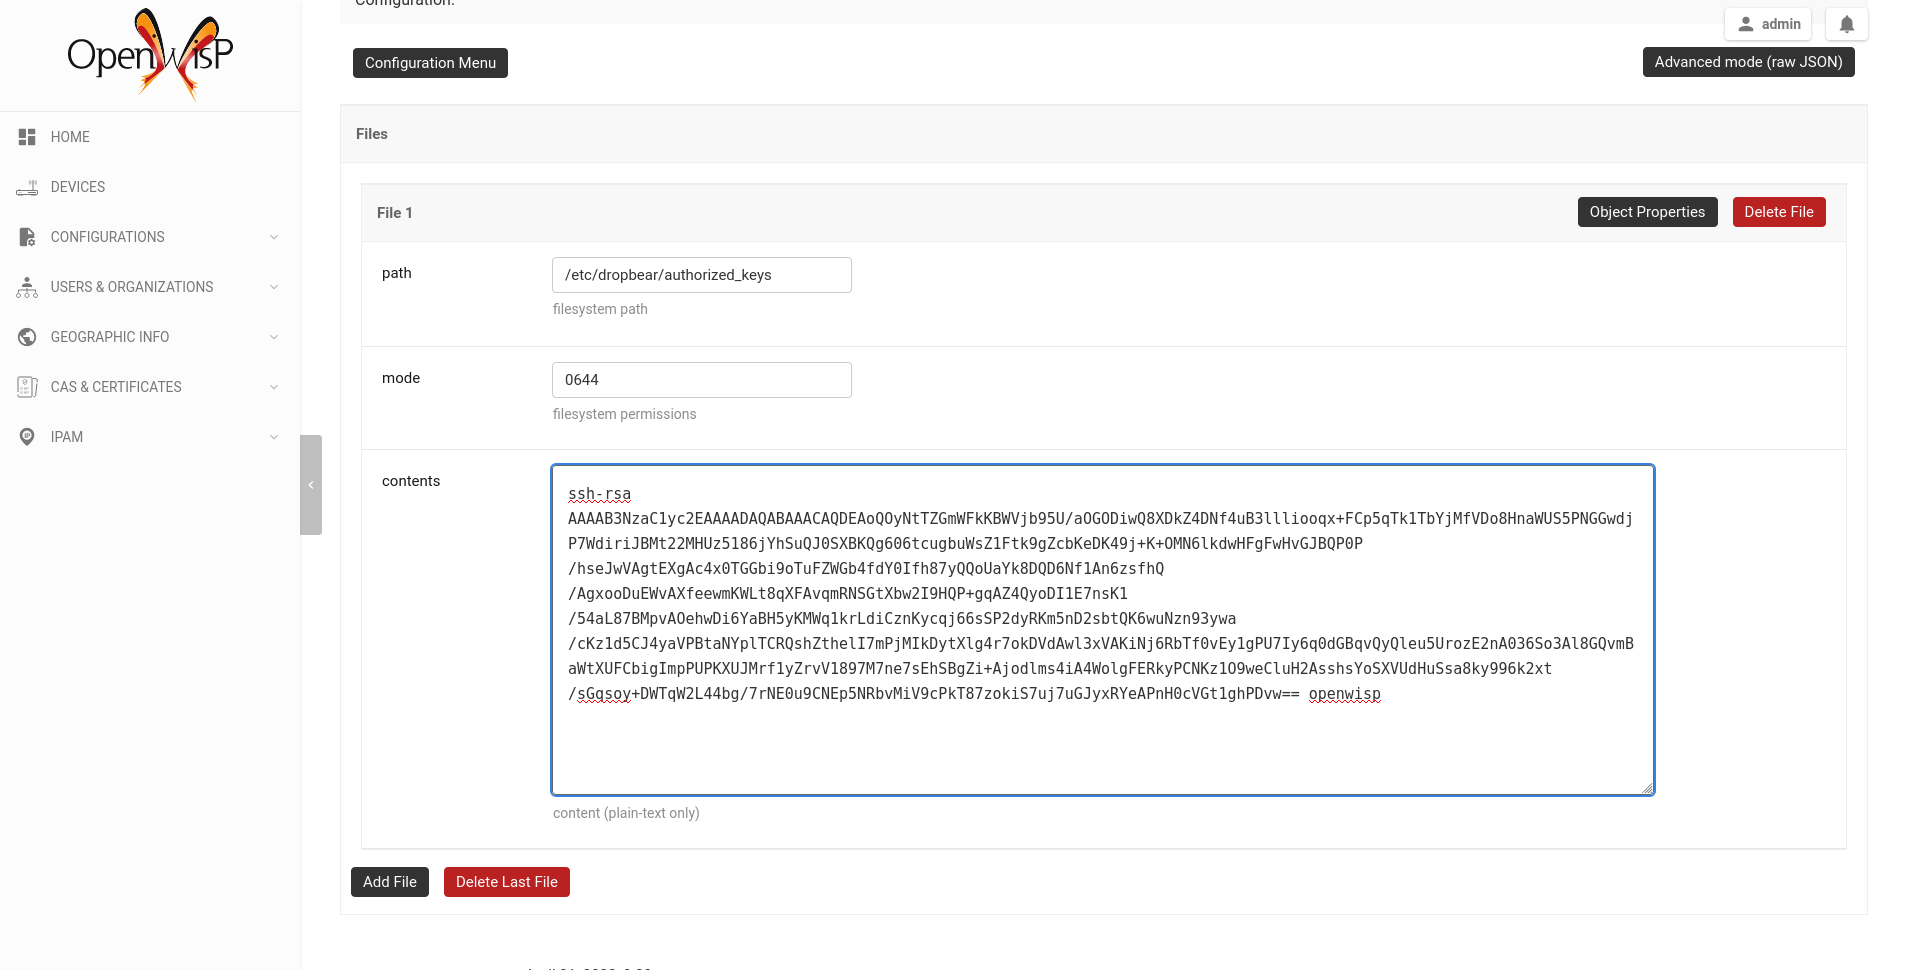
Task: Open the IPAM location pin icon
Action: coord(27,437)
